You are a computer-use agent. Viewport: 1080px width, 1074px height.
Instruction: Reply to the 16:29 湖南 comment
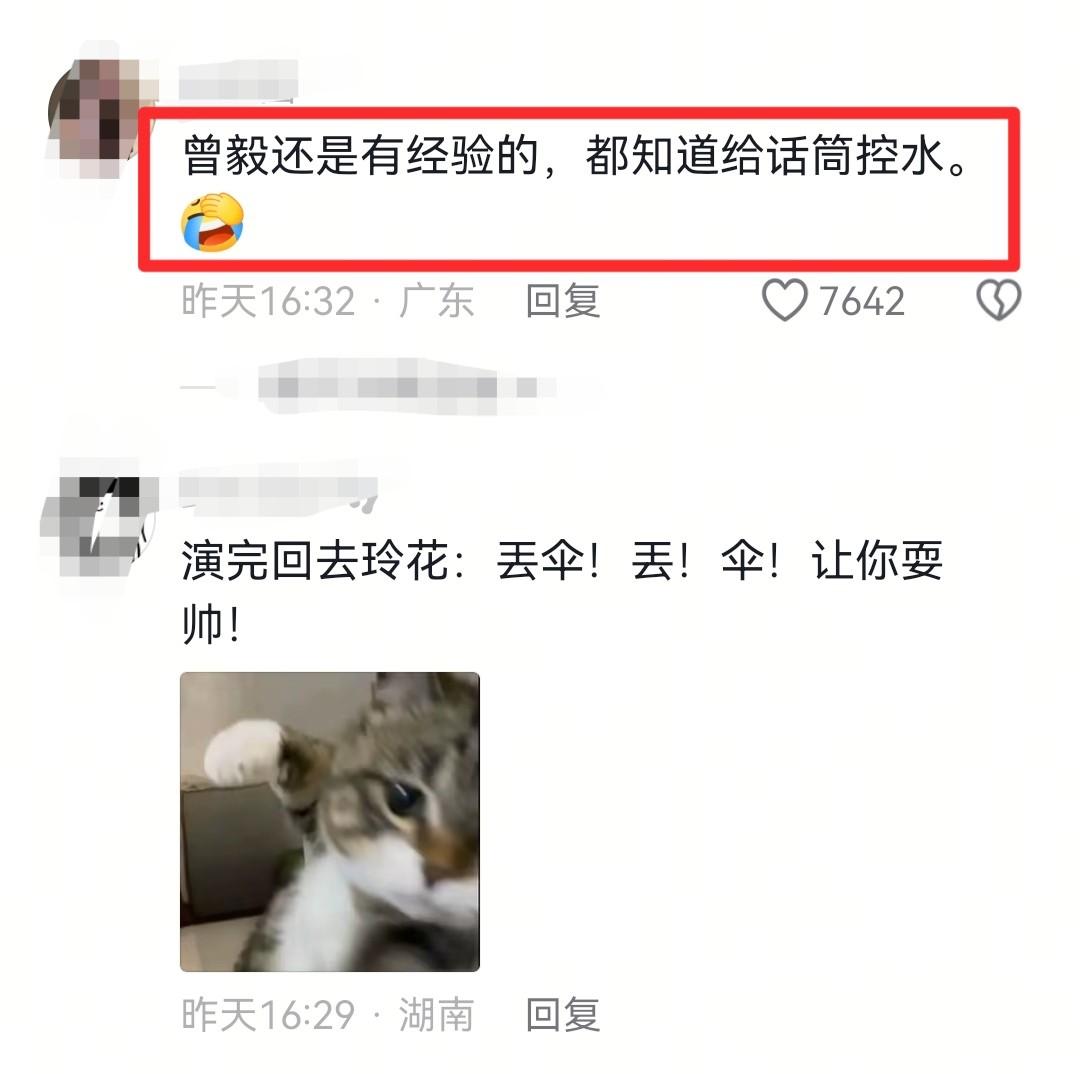coord(563,1014)
